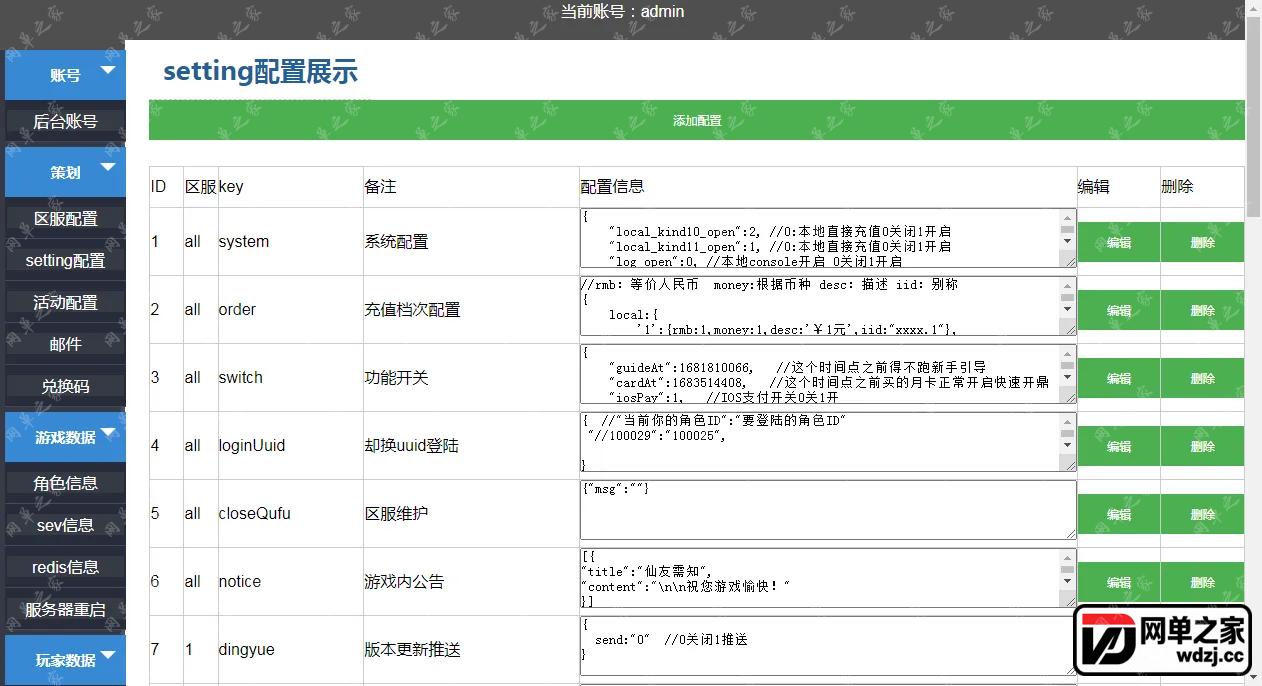Select setting配置 in sidebar
Image resolution: width=1262 pixels, height=686 pixels.
pyautogui.click(x=65, y=260)
